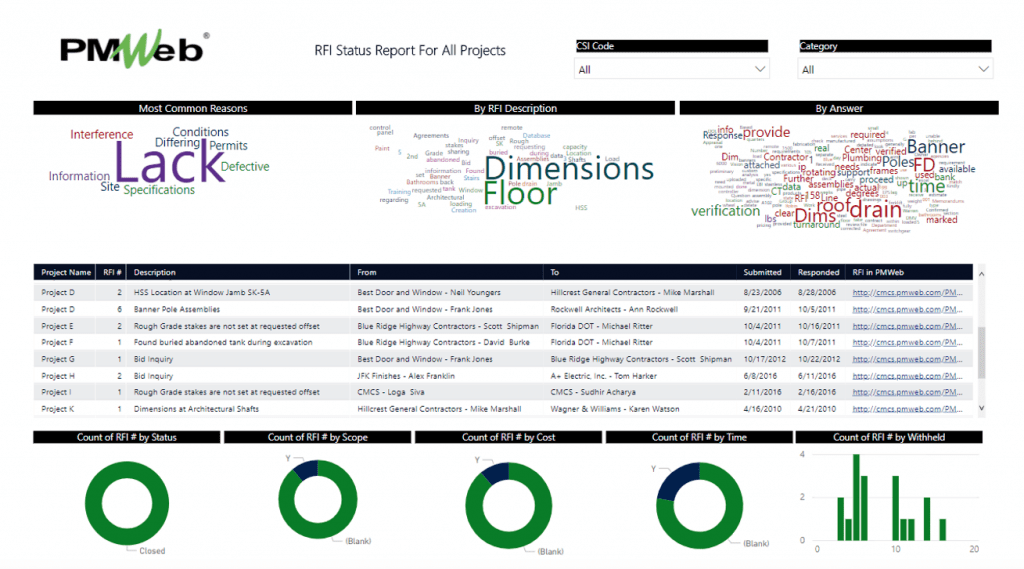Open the Category dropdown
Screen dimensions: 1024x569
tap(895, 69)
